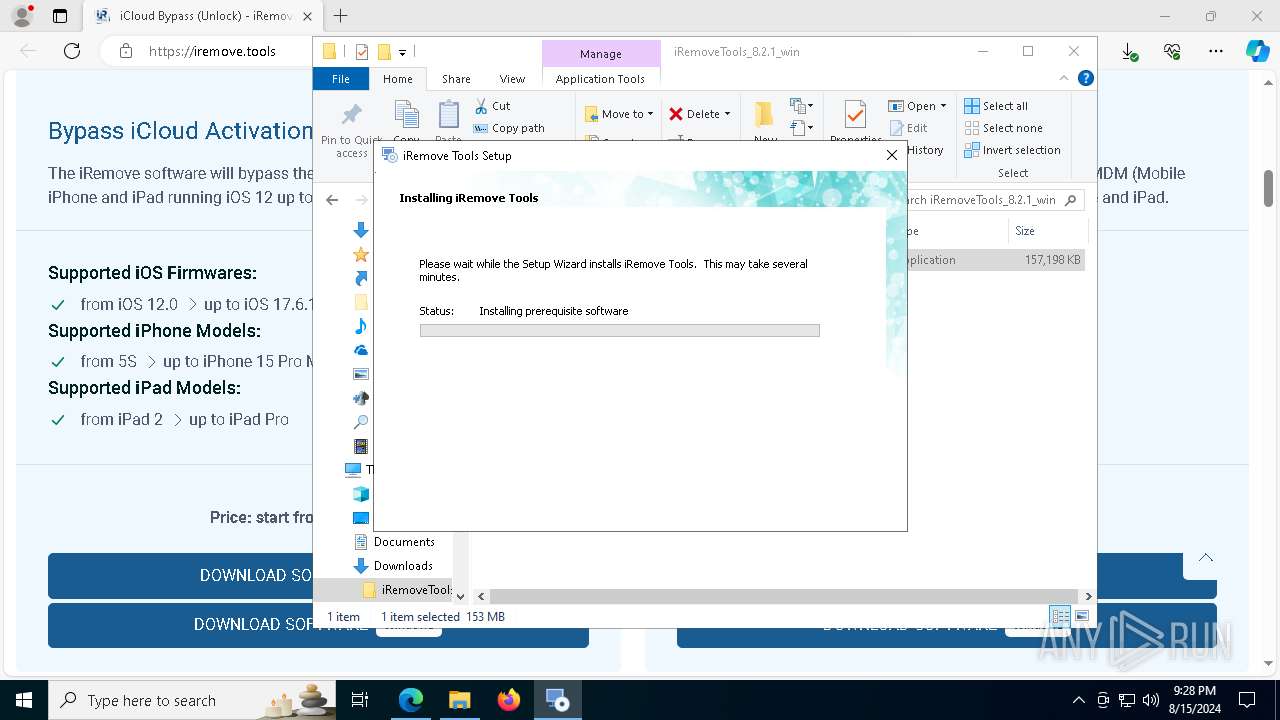
Task: Select the This PC monitor icon in navigation pane
Action: [353, 470]
